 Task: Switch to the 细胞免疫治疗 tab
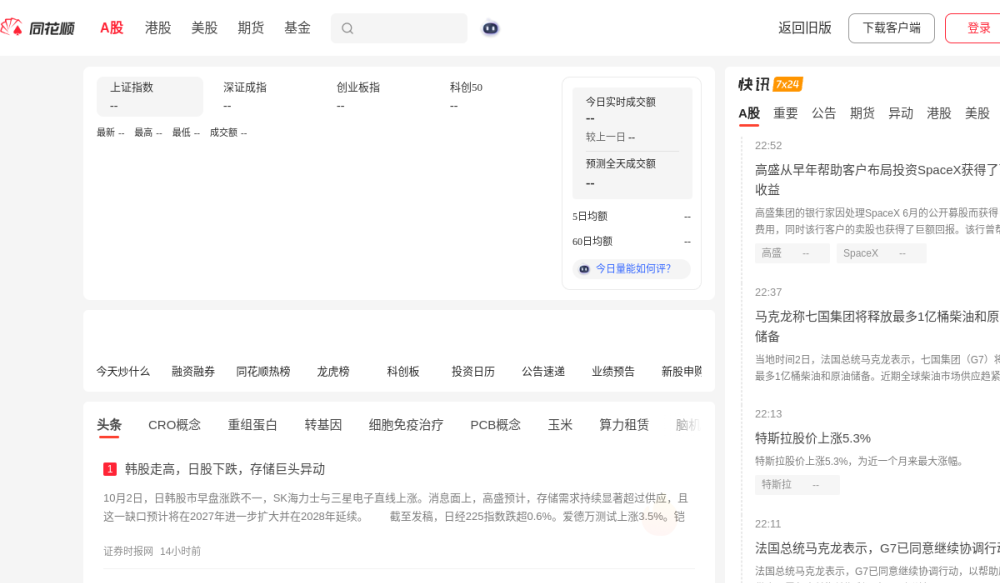pos(406,425)
